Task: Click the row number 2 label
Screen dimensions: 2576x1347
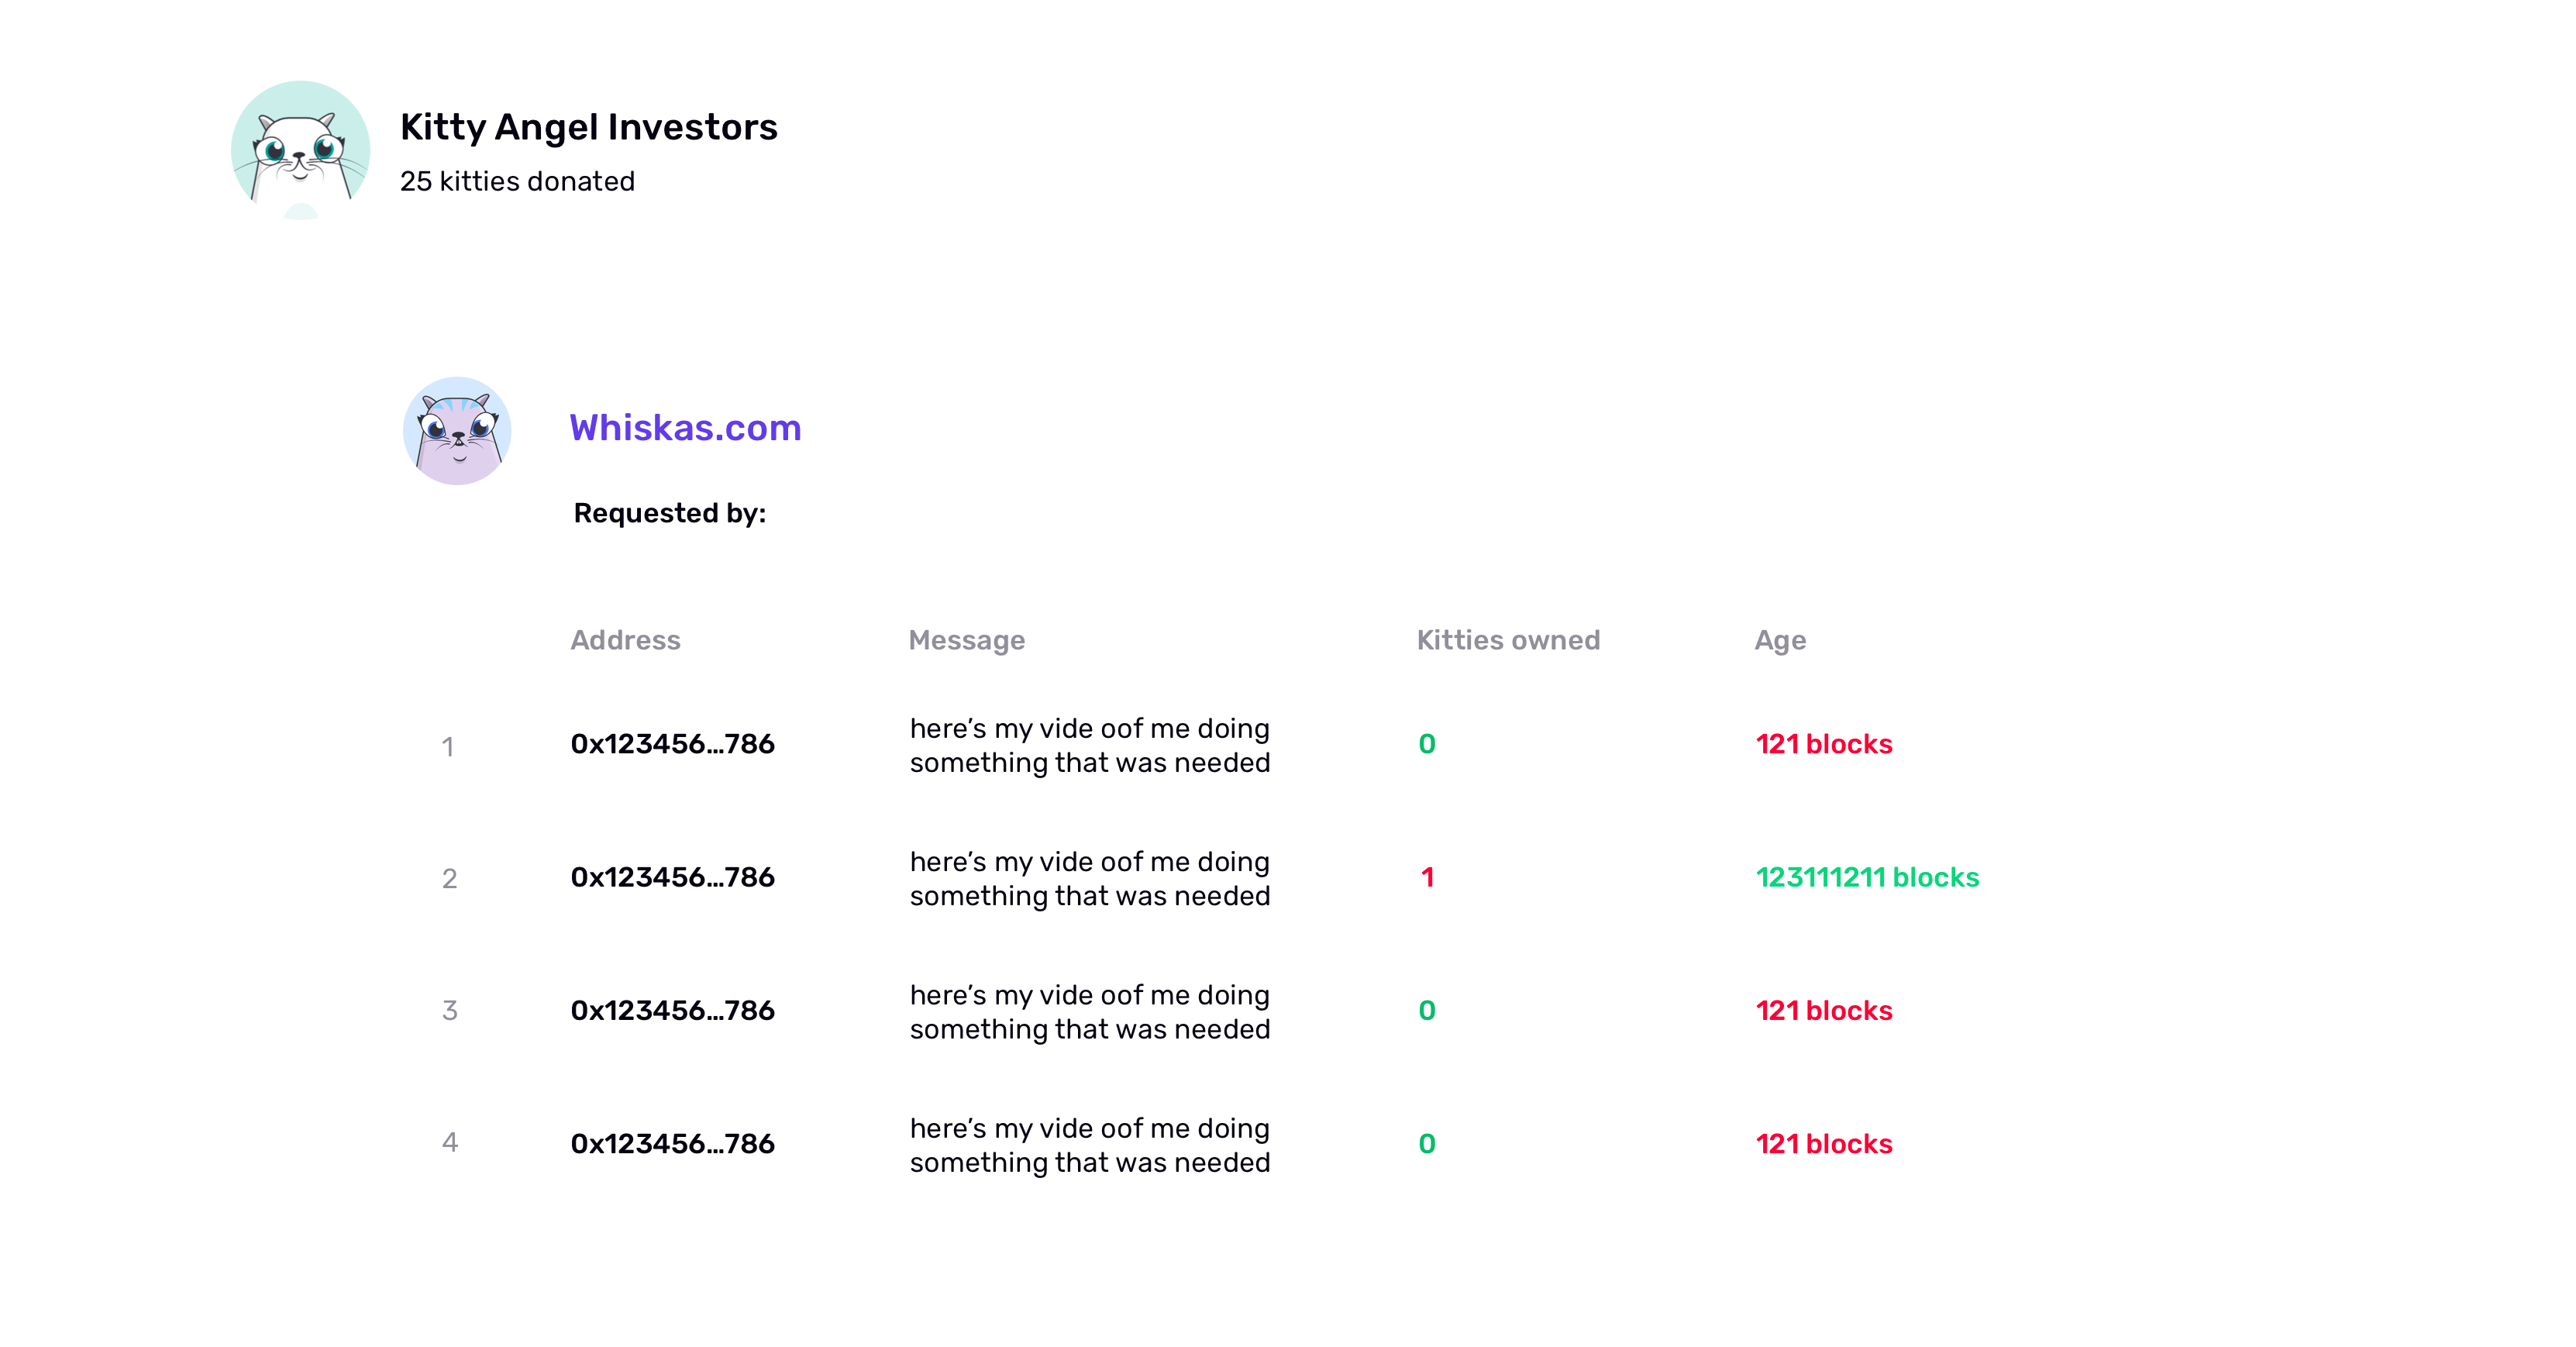Action: point(449,878)
